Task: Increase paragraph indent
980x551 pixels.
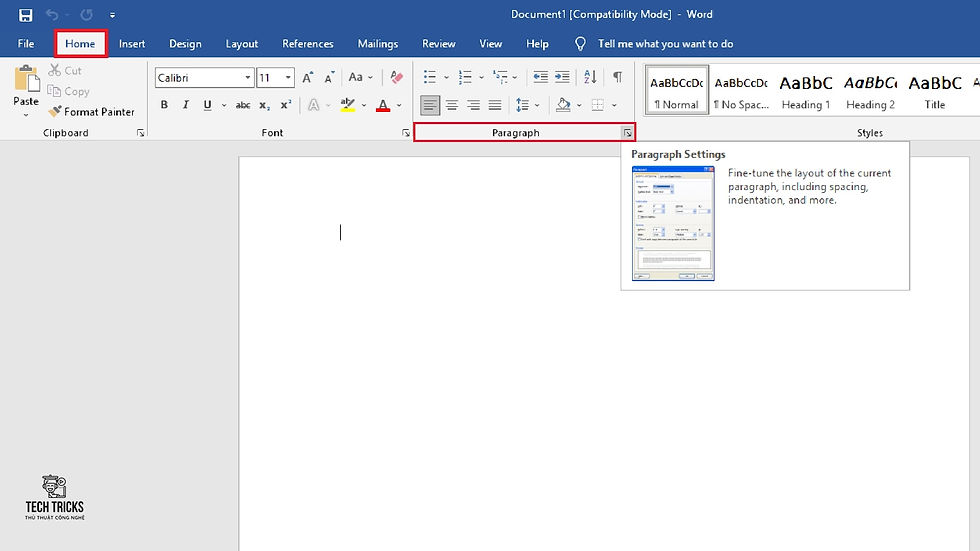Action: coord(562,77)
